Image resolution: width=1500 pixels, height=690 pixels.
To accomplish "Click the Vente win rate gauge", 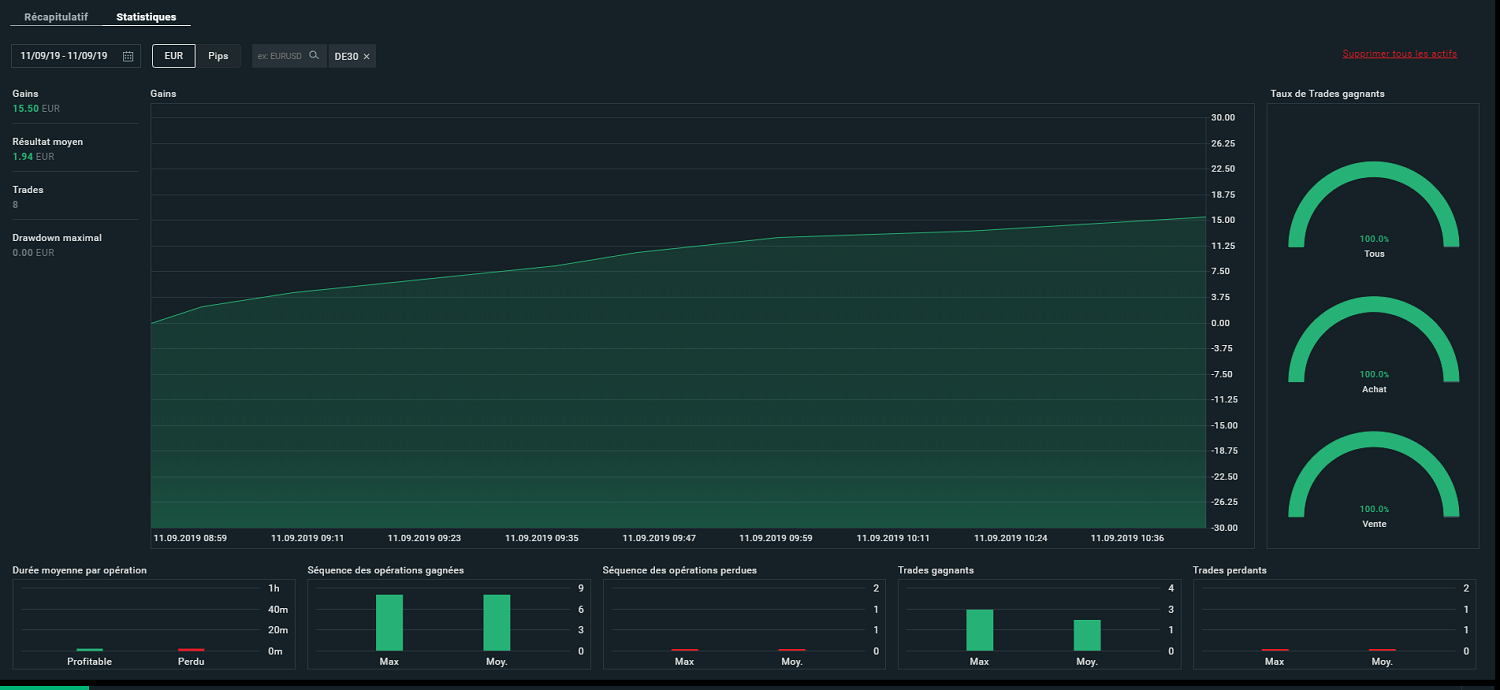I will [1374, 476].
